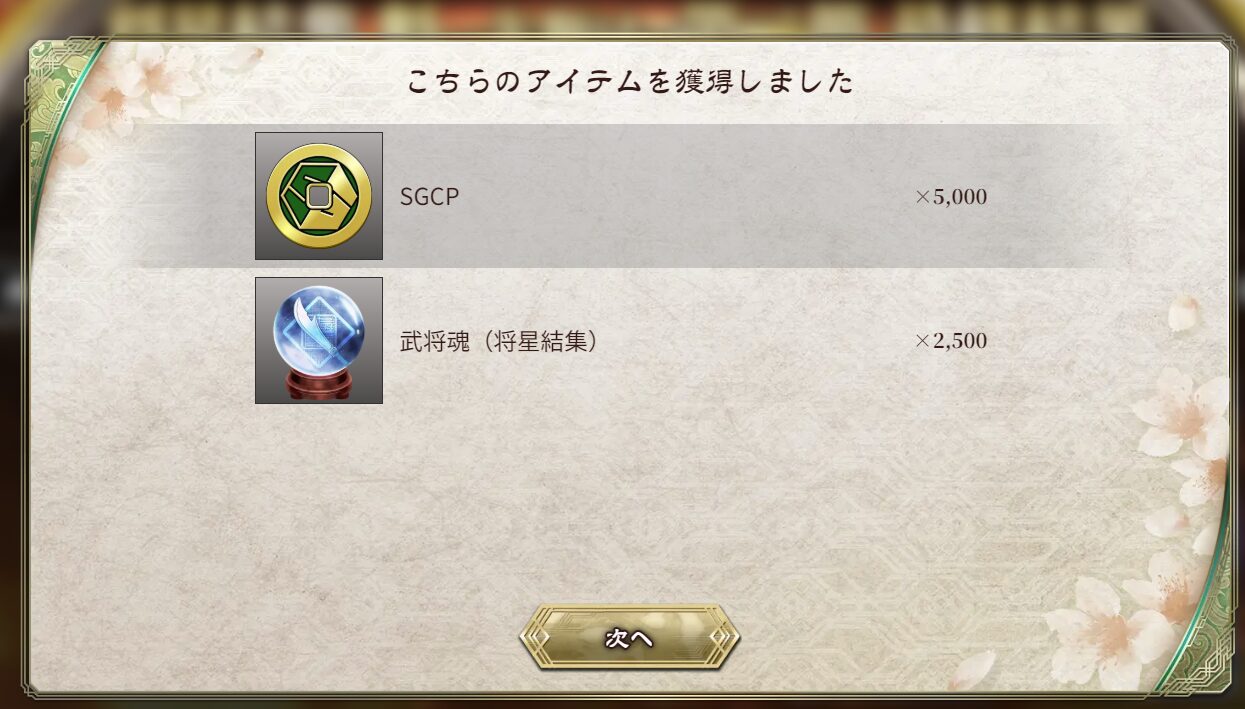Click the wooden stand under the crystal orb

(x=319, y=386)
